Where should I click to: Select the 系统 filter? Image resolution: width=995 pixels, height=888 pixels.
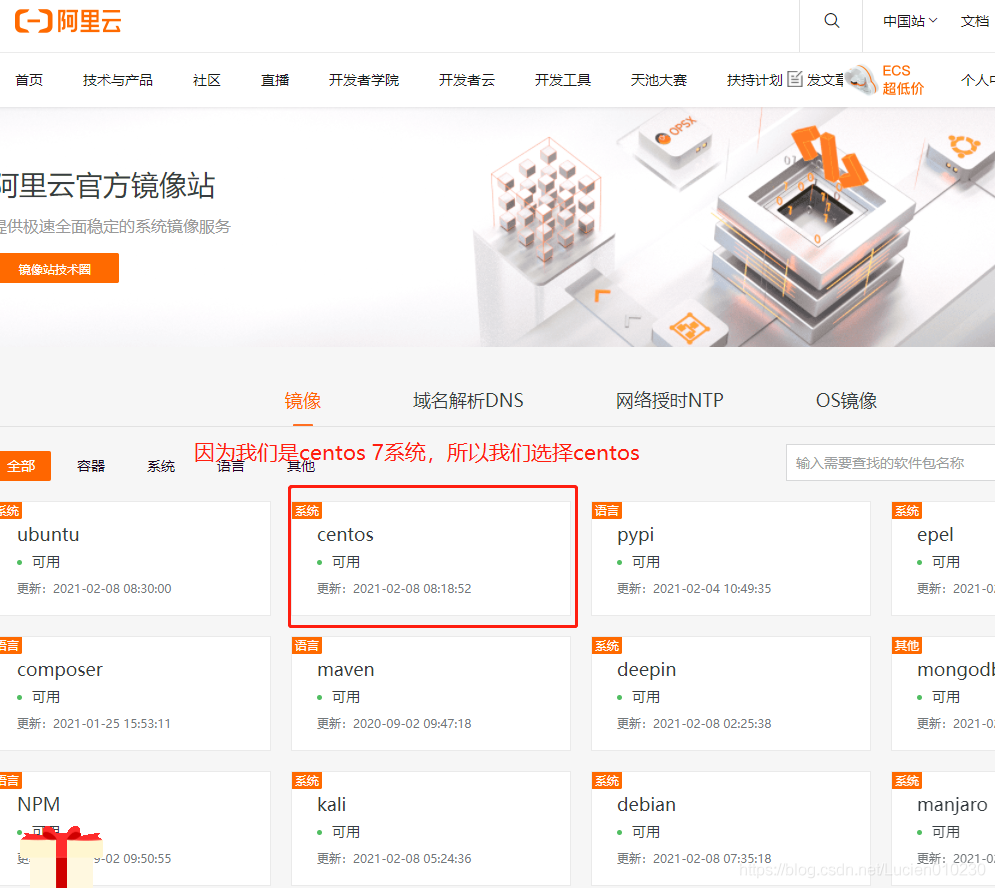pos(161,466)
